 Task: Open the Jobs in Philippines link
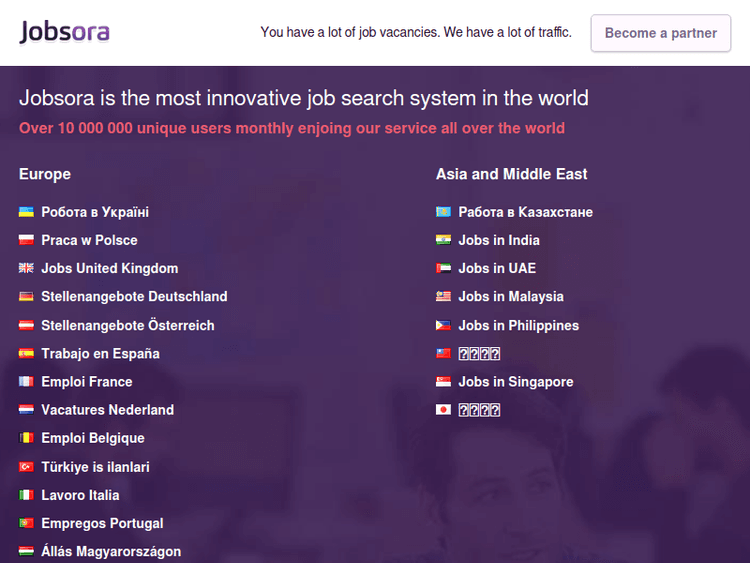(518, 325)
